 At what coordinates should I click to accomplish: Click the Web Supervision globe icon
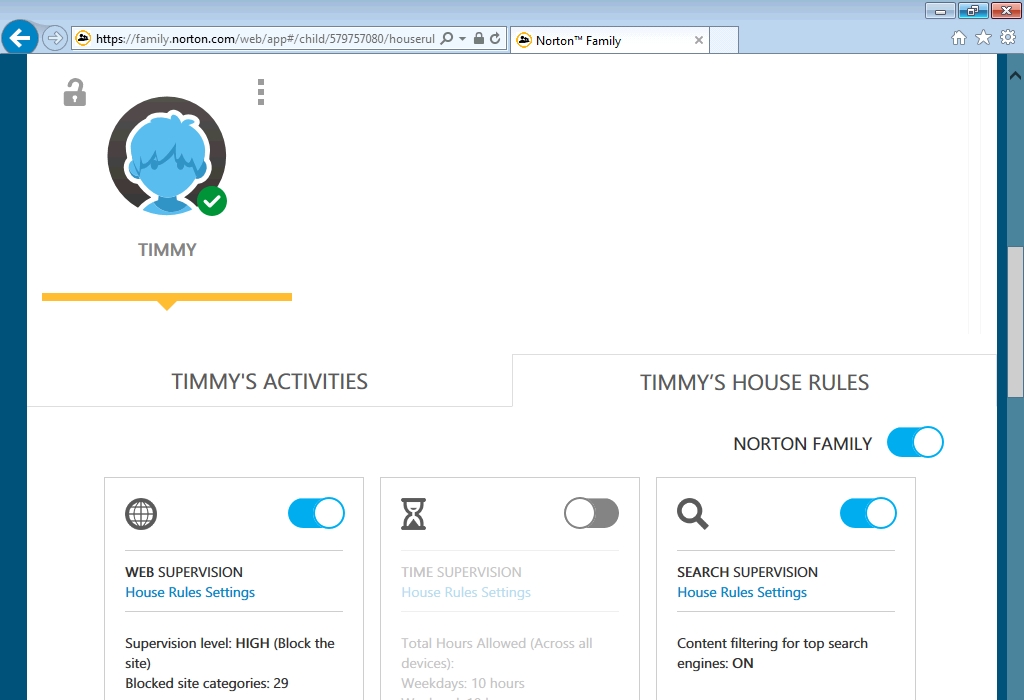141,514
